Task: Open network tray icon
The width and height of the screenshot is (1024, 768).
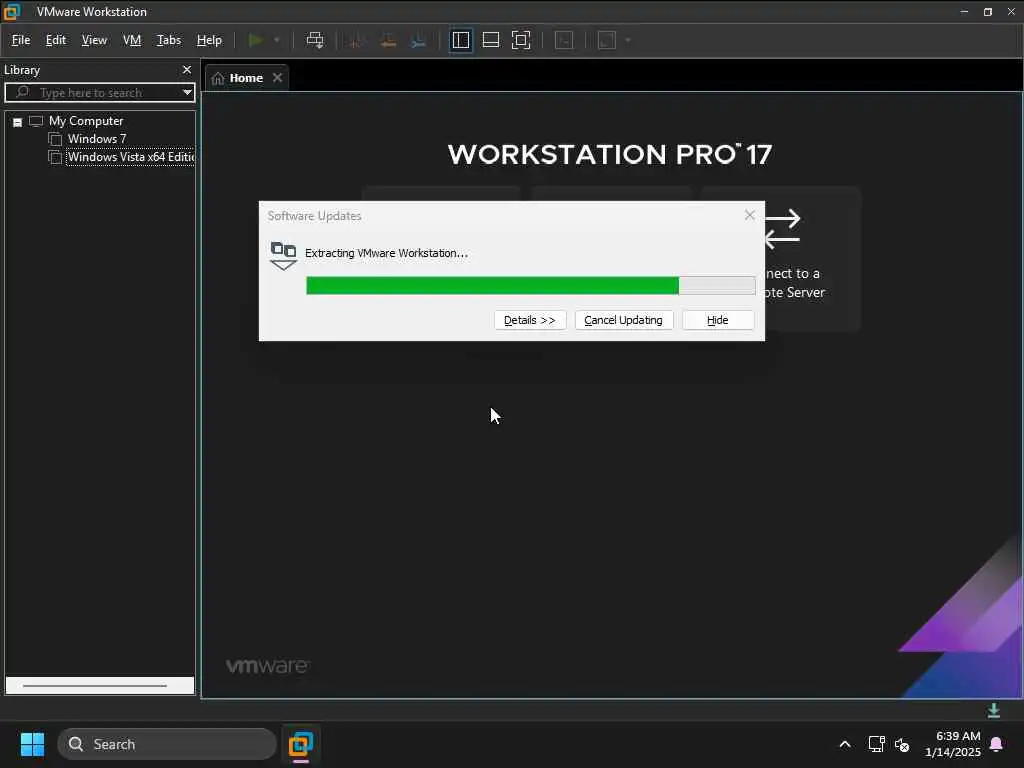Action: point(876,744)
